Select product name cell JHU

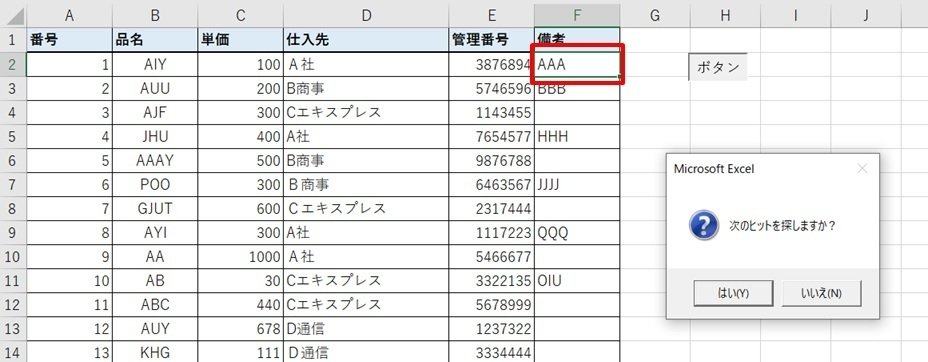tap(155, 137)
